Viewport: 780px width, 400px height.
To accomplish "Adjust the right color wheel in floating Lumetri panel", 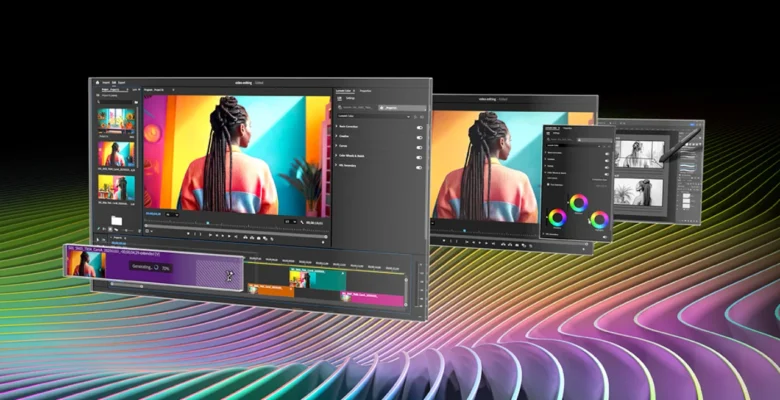I will coord(599,219).
